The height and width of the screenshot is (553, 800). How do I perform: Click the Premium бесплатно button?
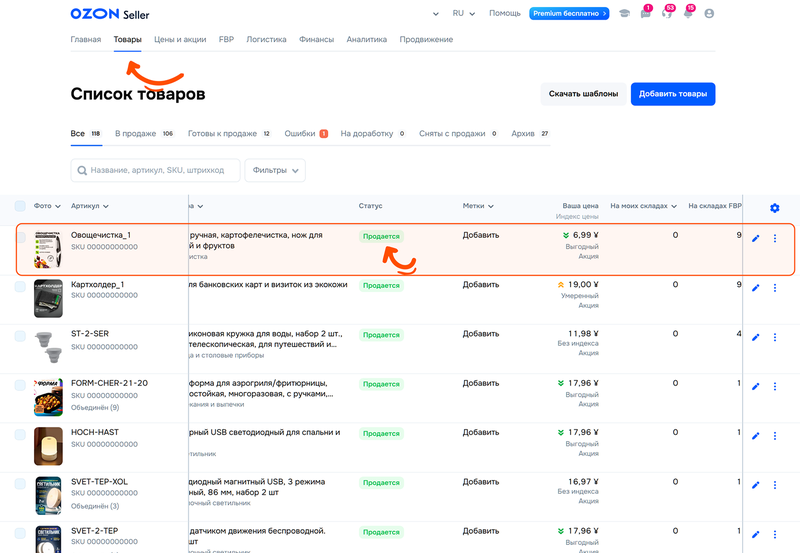pyautogui.click(x=569, y=13)
